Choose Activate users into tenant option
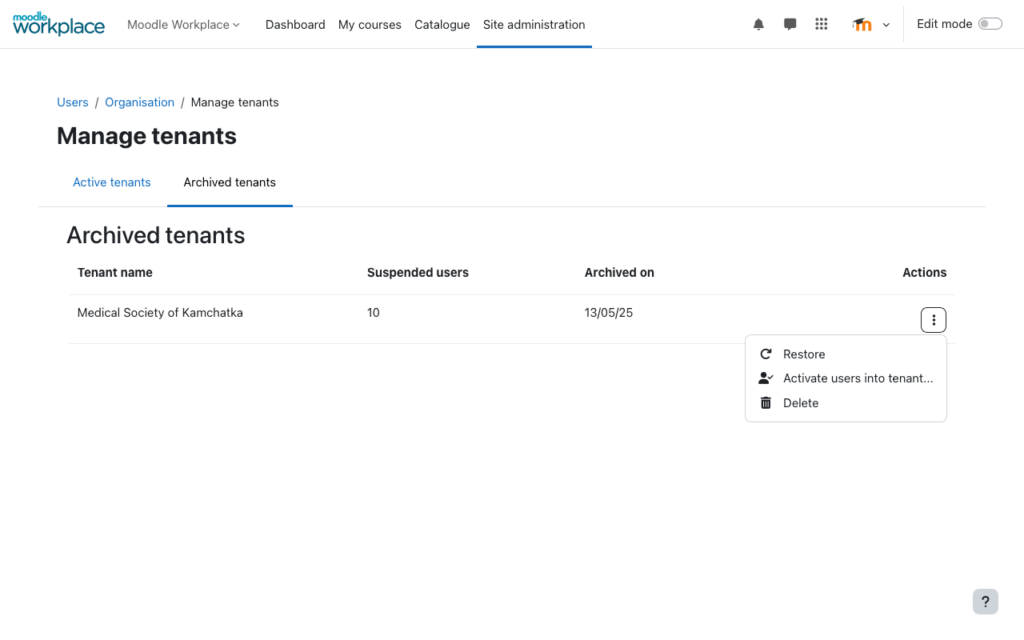Screen dimensions: 1024x640 pyautogui.click(x=857, y=378)
